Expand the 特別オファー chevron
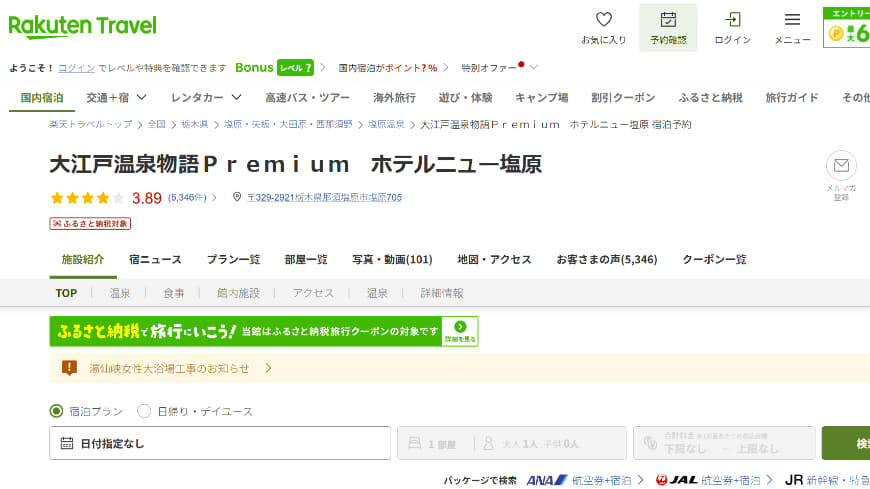 (533, 68)
